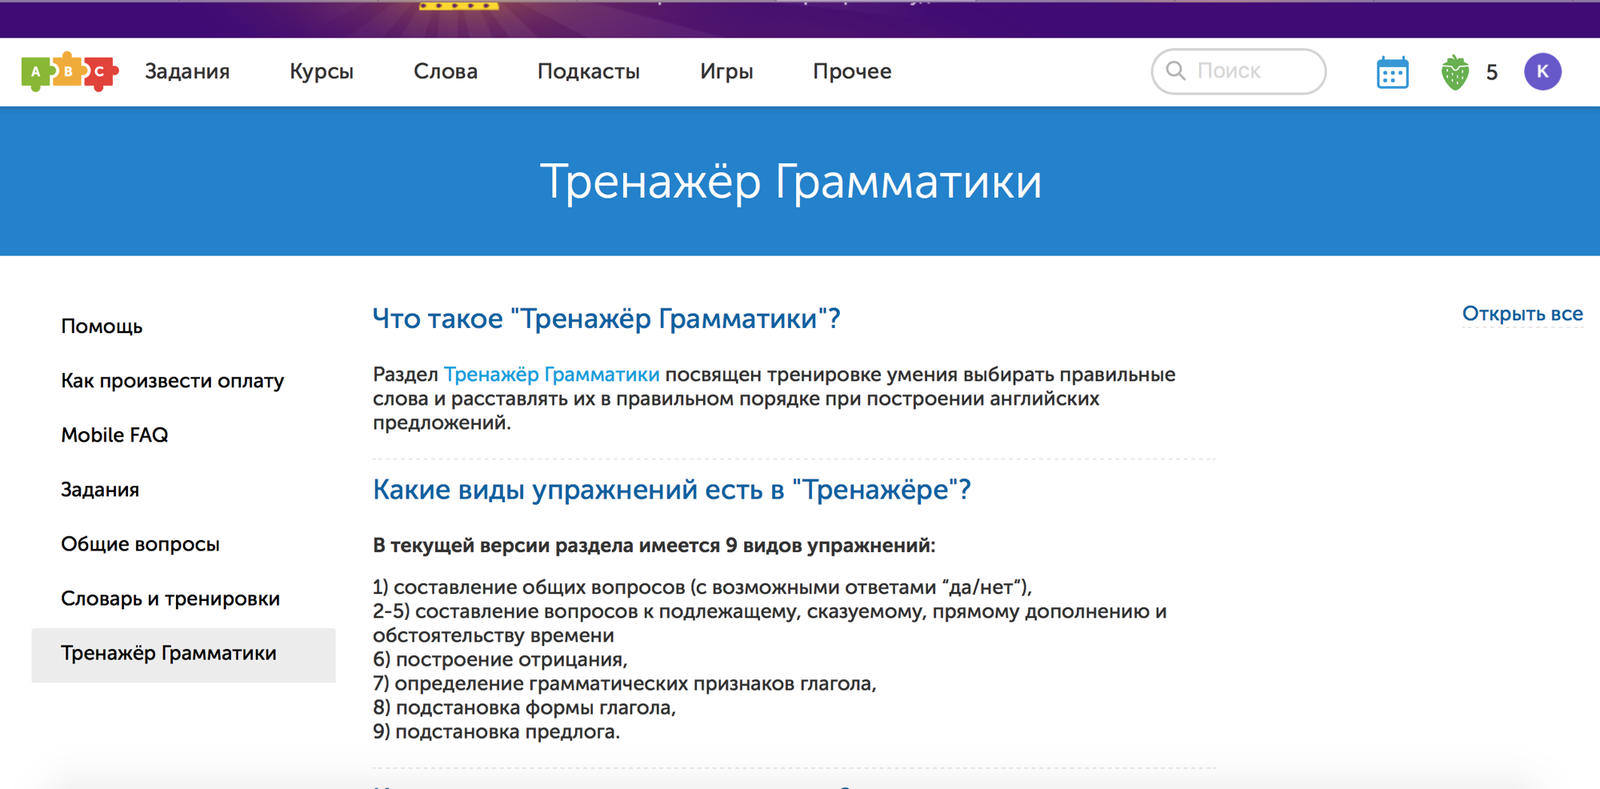Viewport: 1600px width, 789px height.
Task: Select Помощь in the sidebar
Action: 102,326
